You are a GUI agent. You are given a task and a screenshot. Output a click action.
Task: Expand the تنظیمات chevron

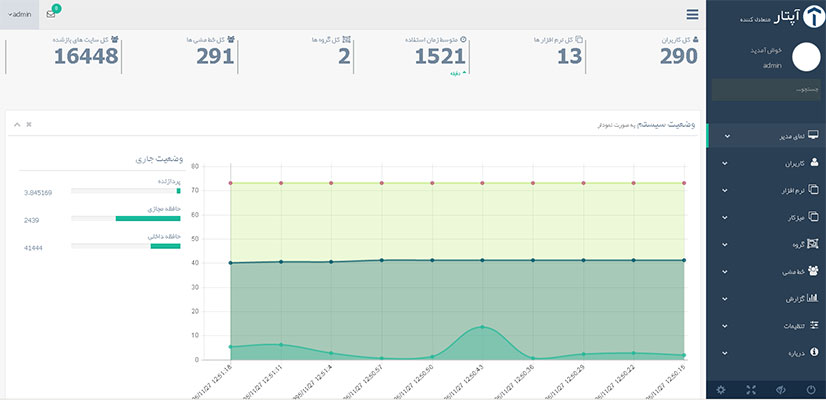click(x=725, y=326)
